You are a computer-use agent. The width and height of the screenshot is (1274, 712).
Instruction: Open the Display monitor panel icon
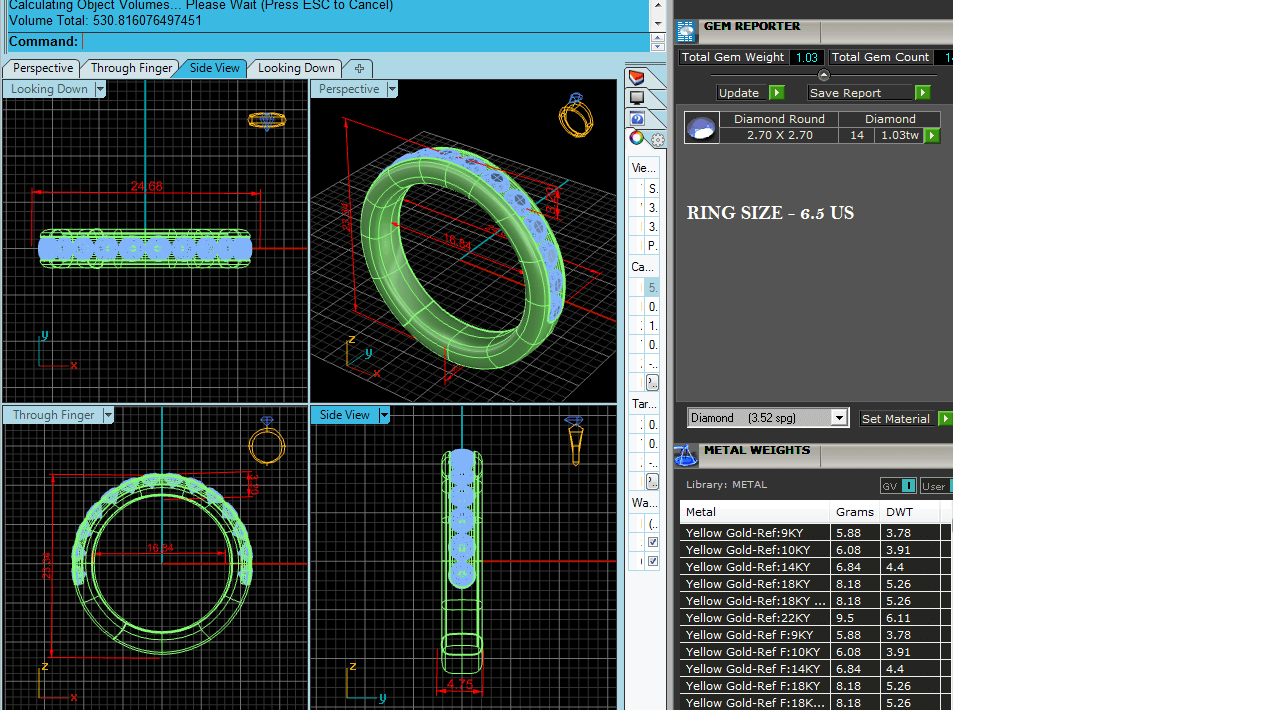tap(637, 98)
